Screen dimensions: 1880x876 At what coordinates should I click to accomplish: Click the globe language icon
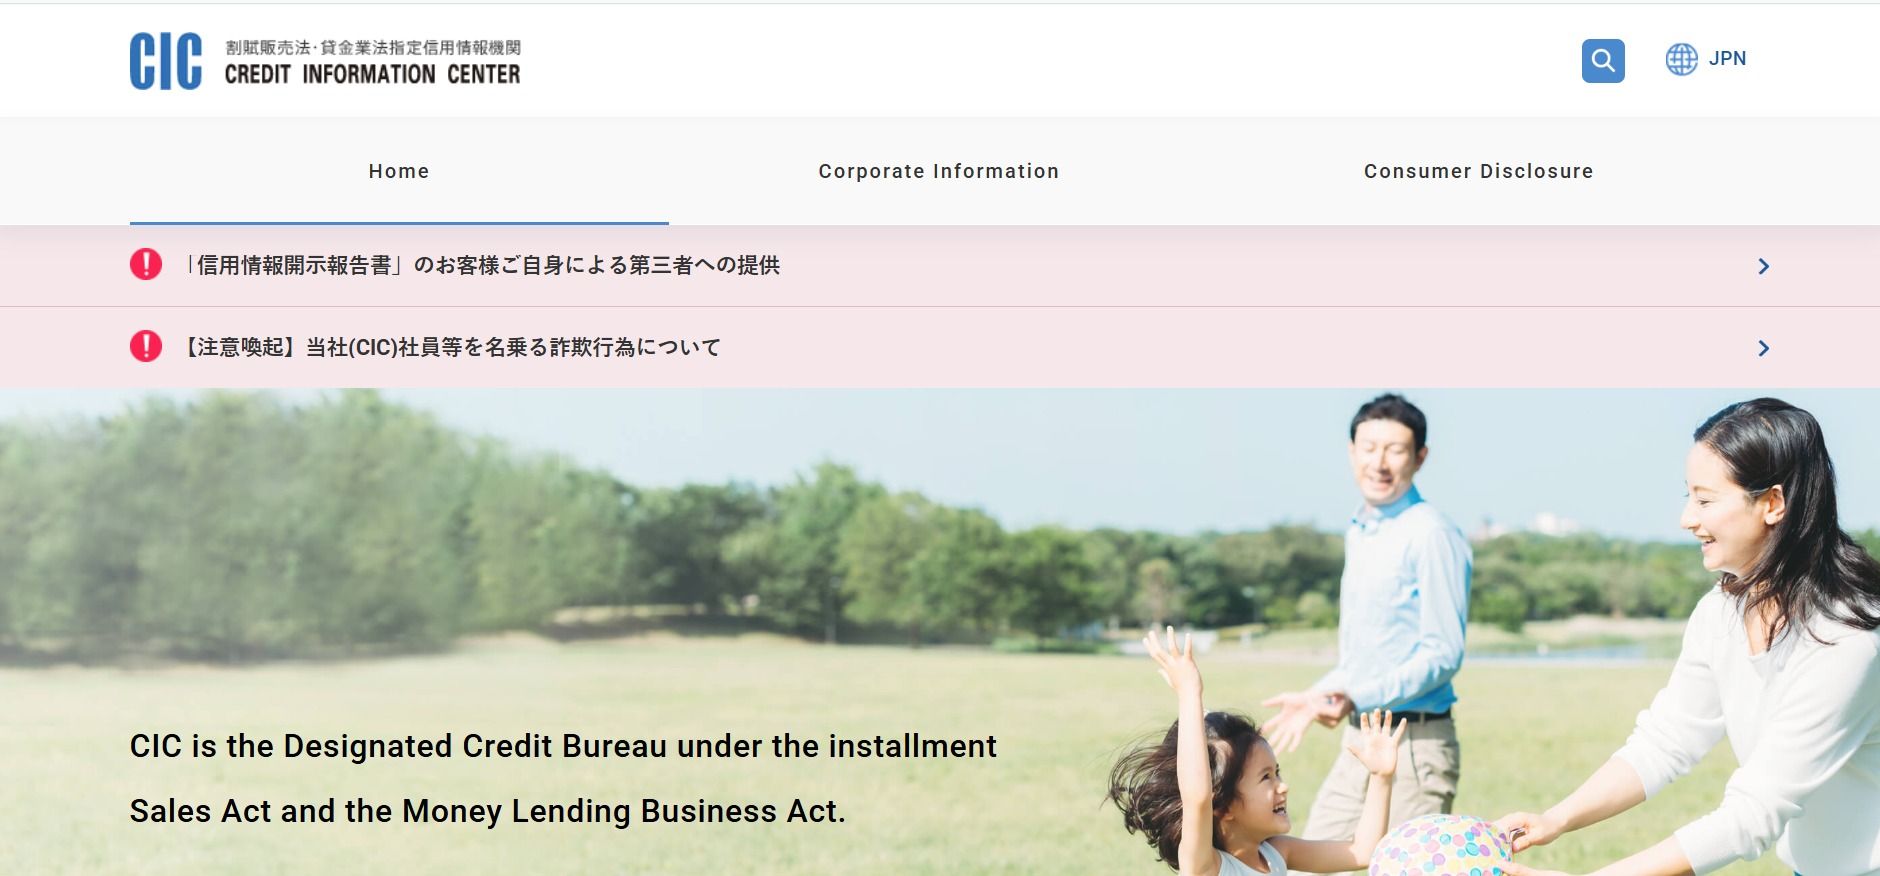(x=1682, y=59)
